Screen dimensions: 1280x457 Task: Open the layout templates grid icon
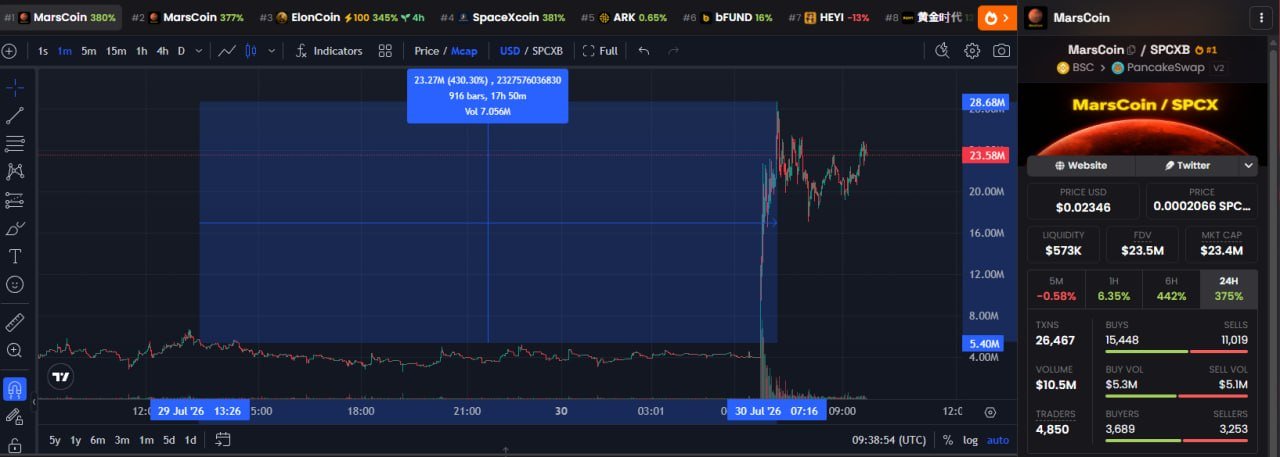386,51
